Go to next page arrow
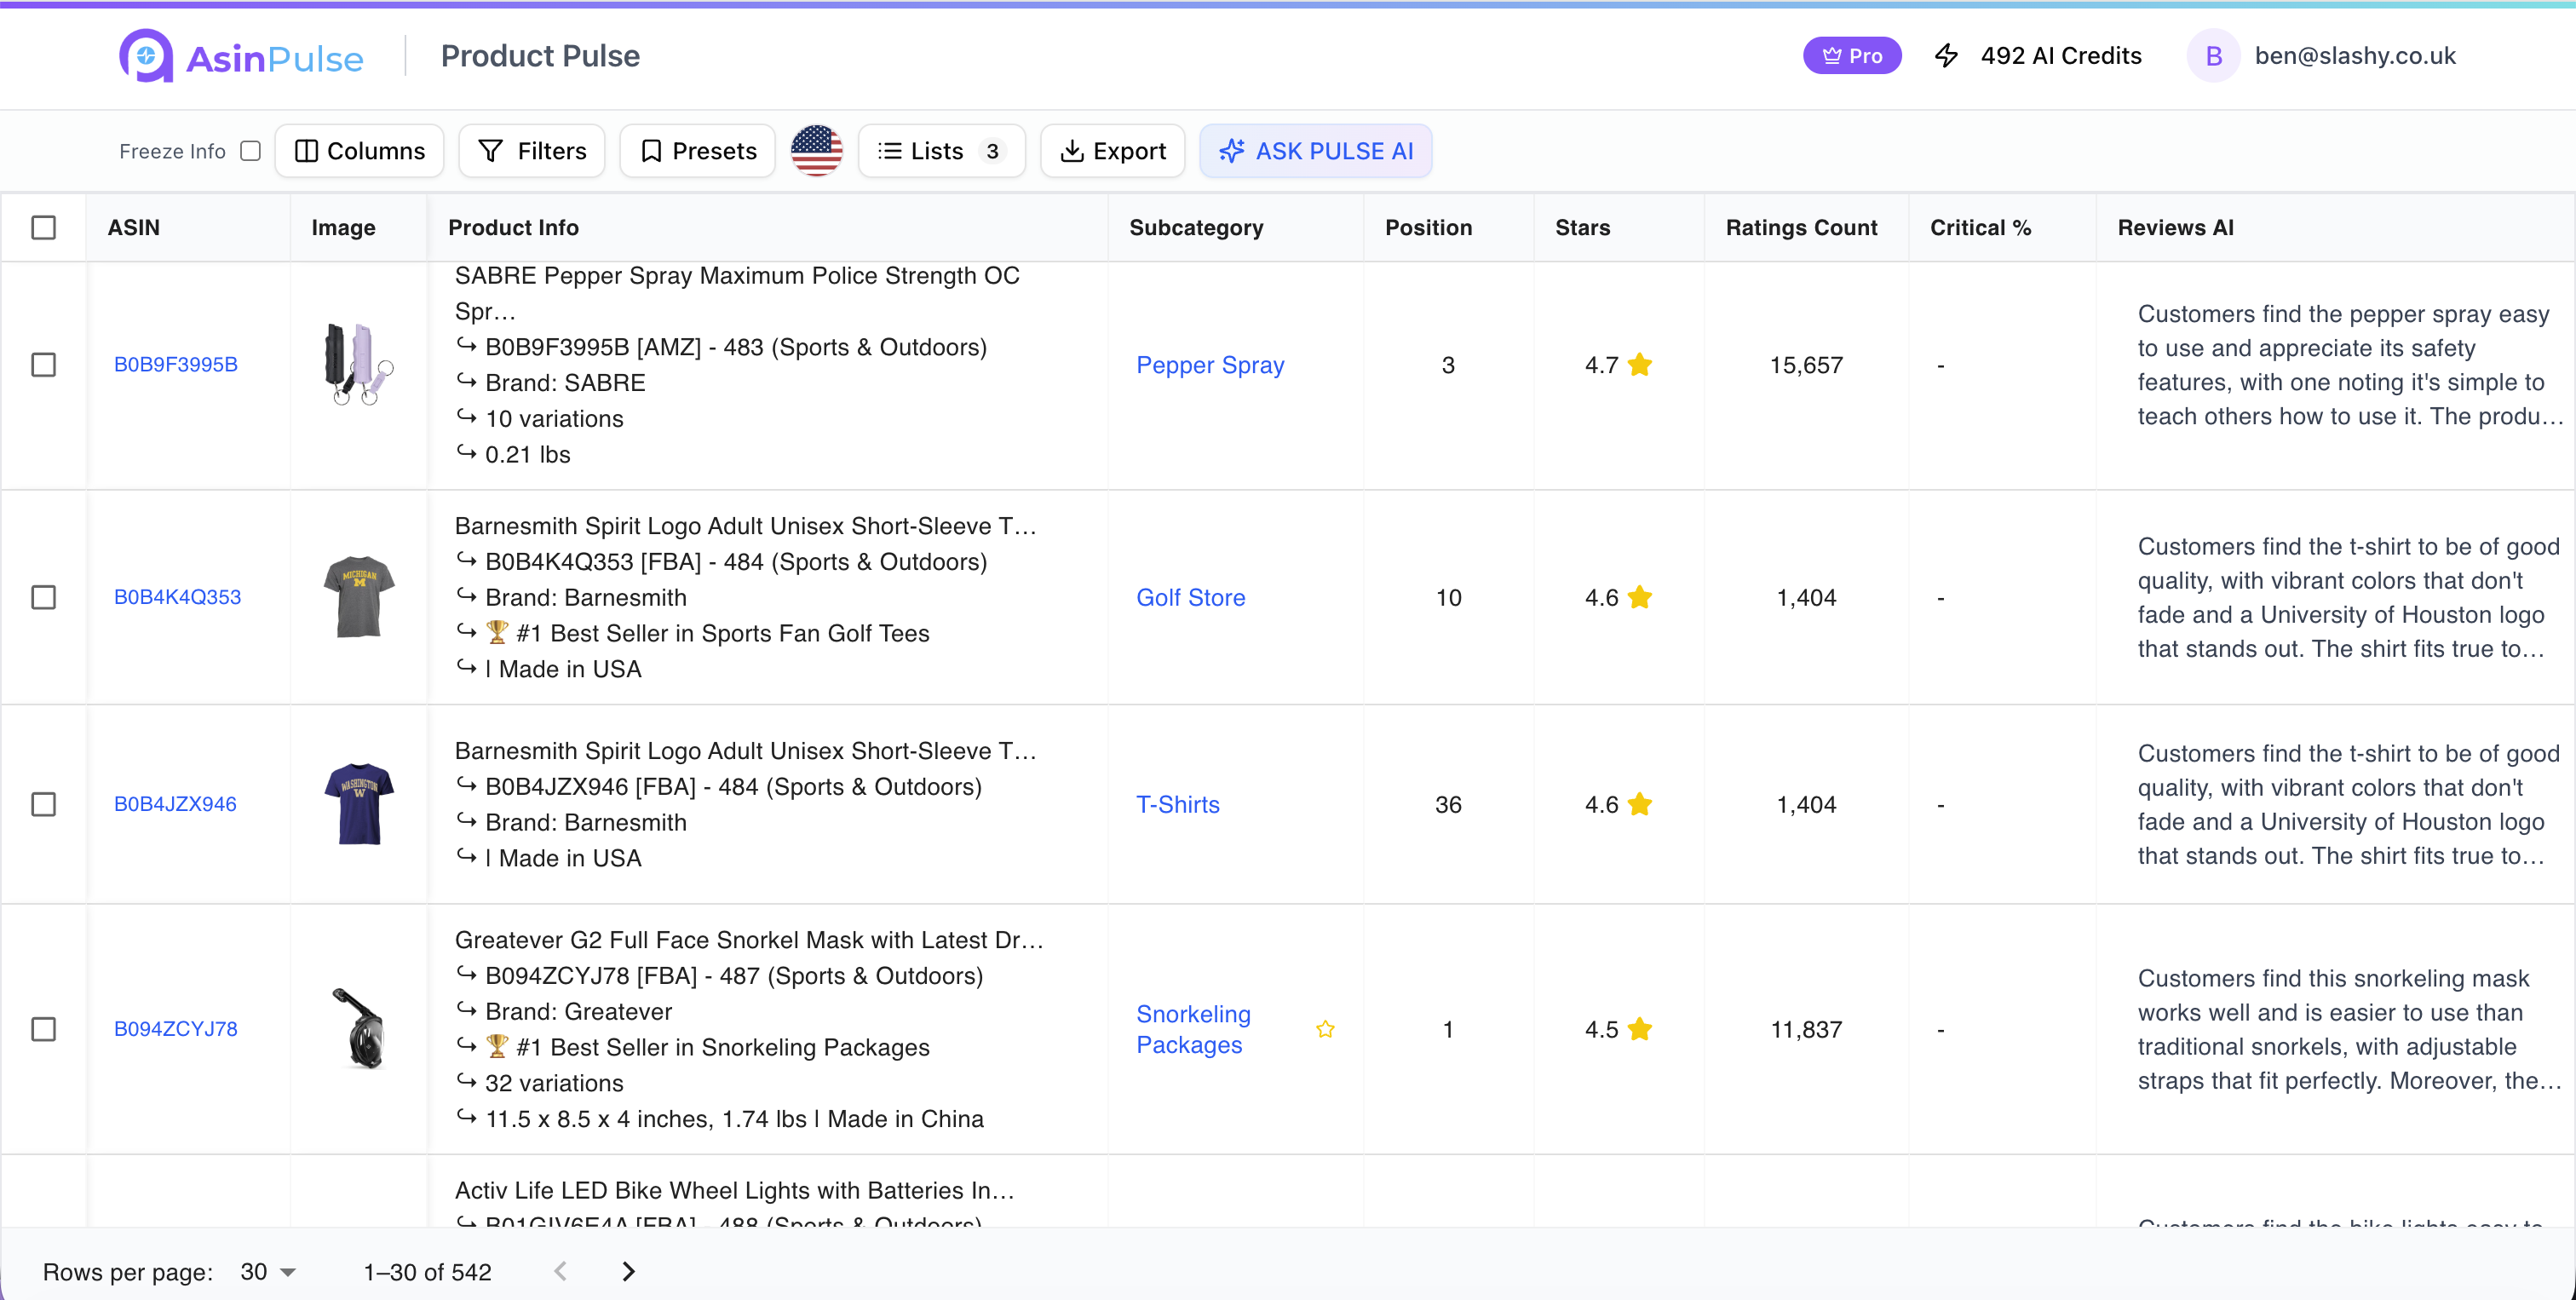 pyautogui.click(x=628, y=1271)
